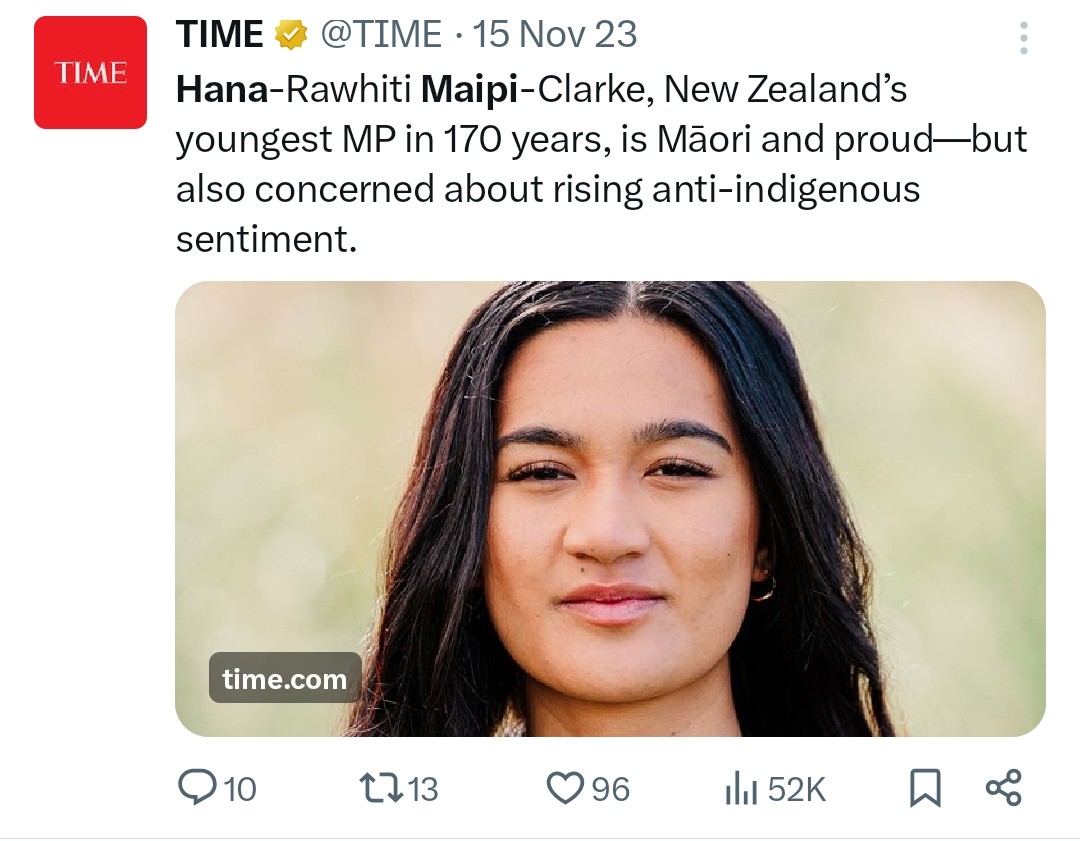Open view analytics bar chart icon
Viewport: 1080px width, 841px height.
pyautogui.click(x=741, y=789)
